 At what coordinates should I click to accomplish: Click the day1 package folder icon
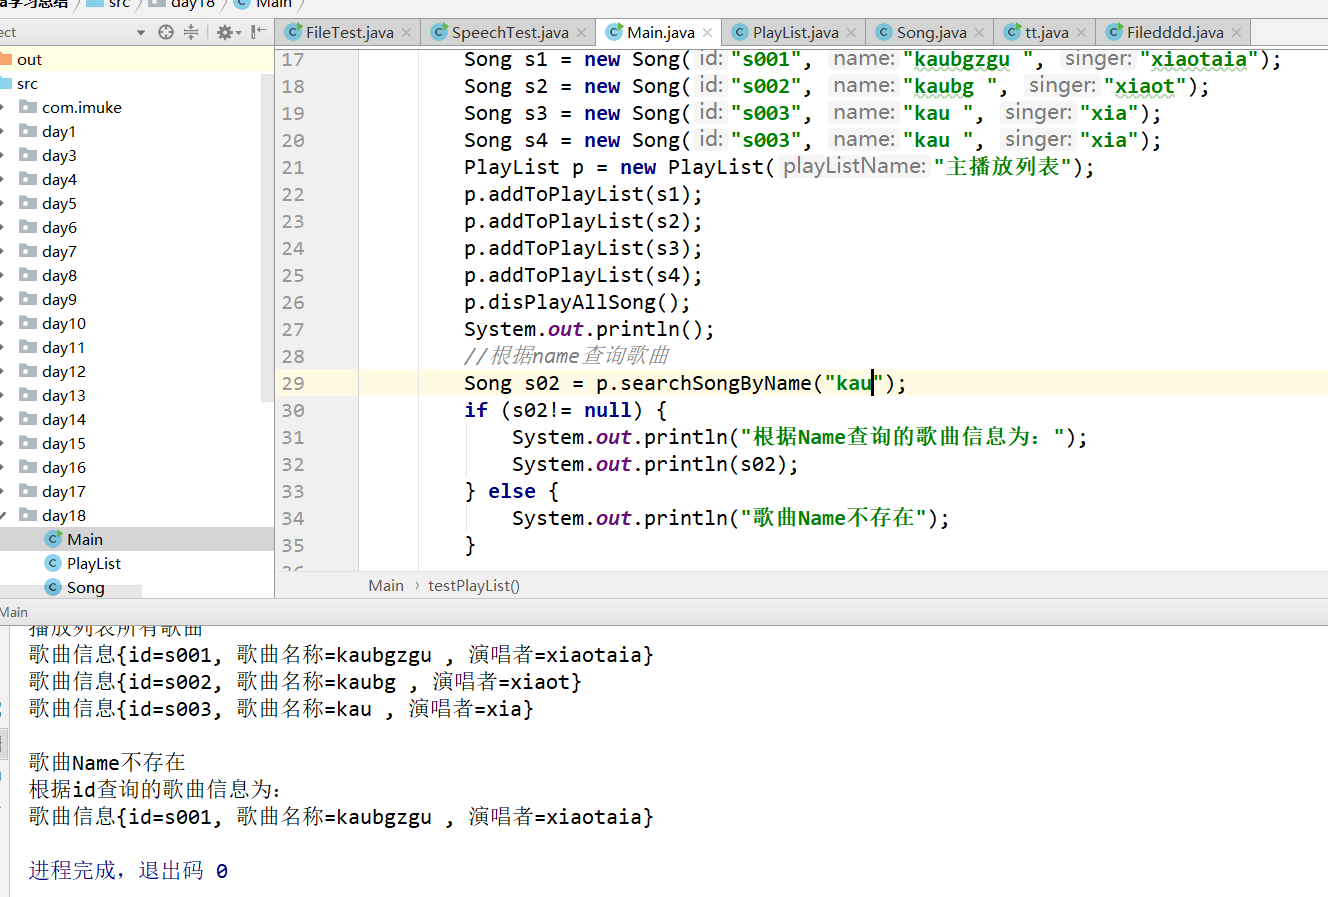coord(28,131)
